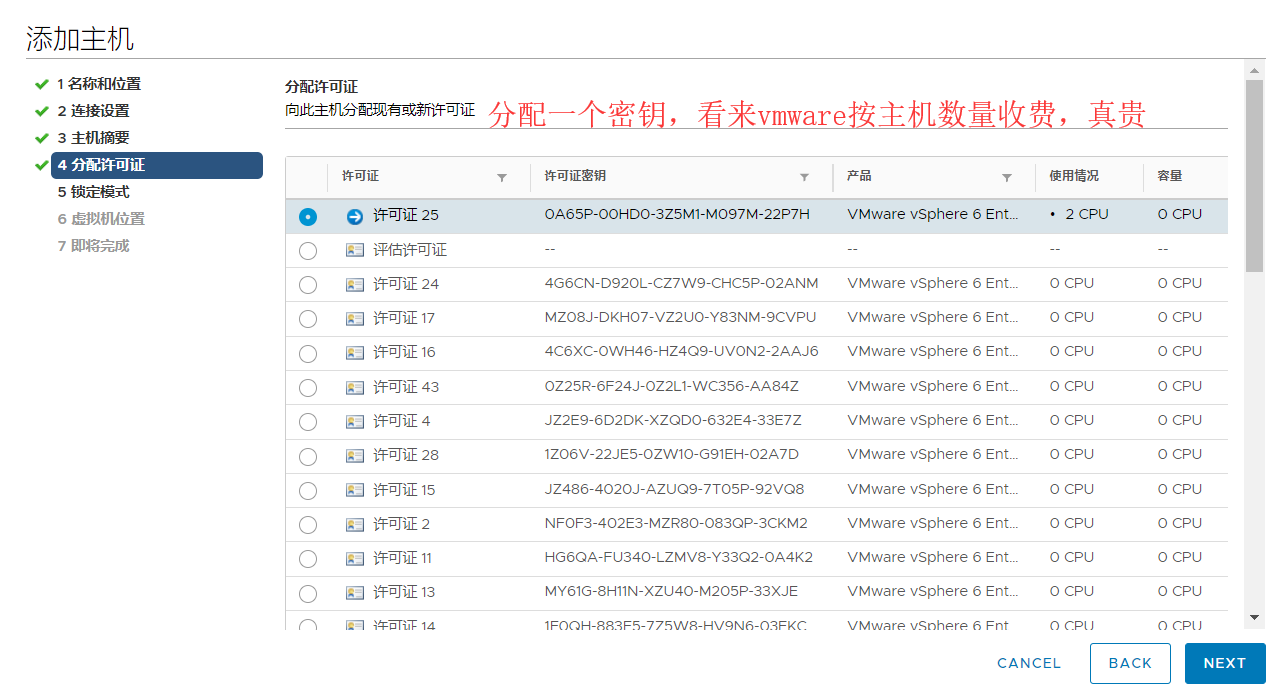The height and width of the screenshot is (695, 1276).
Task: Choose the radio button for 许可证 16
Action: click(x=308, y=354)
